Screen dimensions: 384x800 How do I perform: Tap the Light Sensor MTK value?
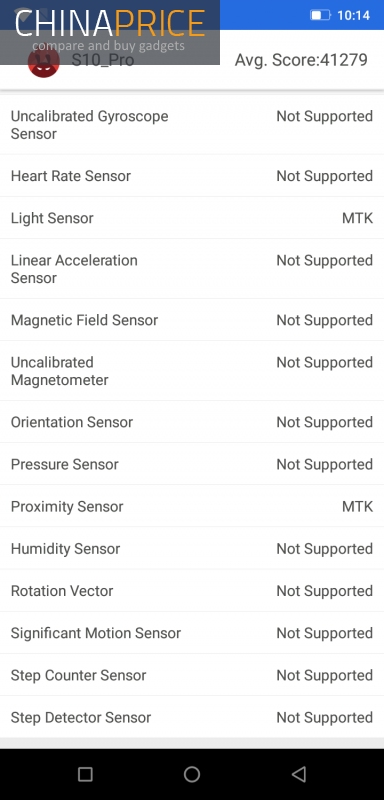tap(357, 218)
